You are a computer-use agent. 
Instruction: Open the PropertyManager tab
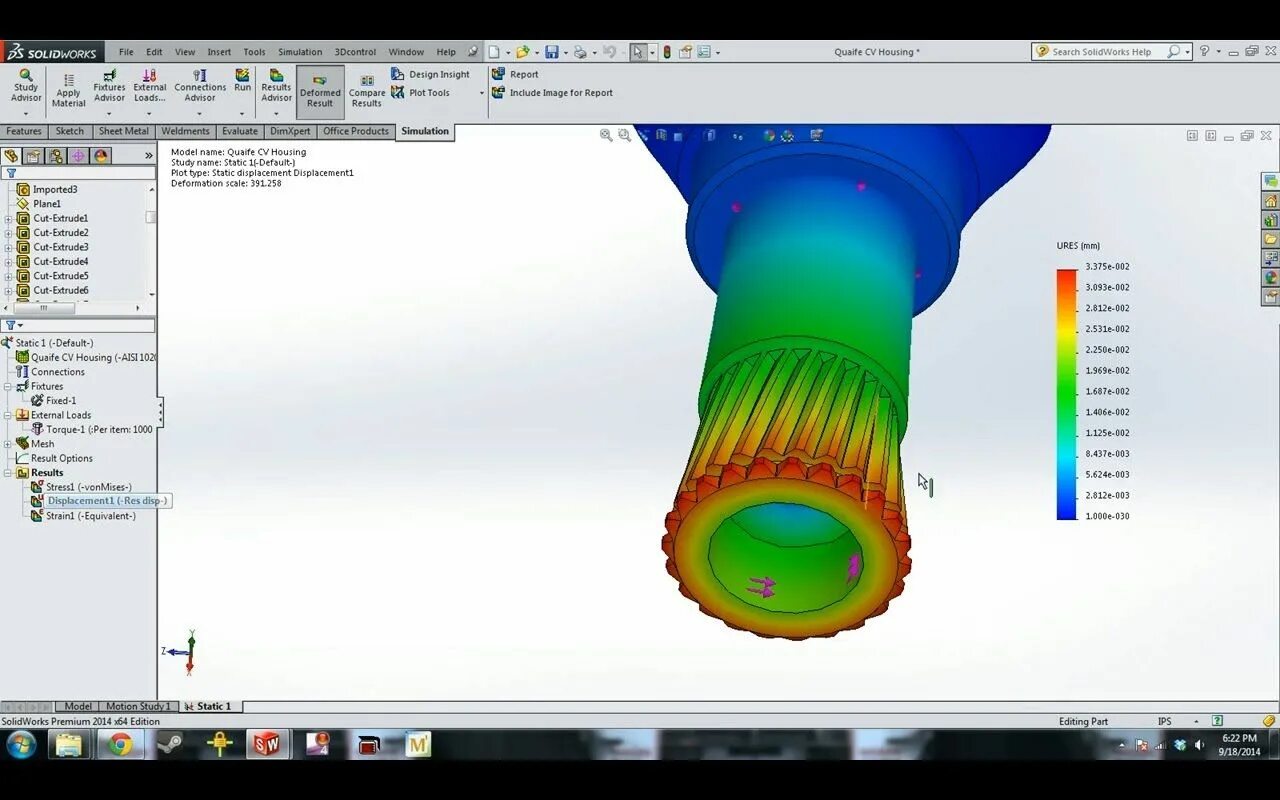(33, 156)
